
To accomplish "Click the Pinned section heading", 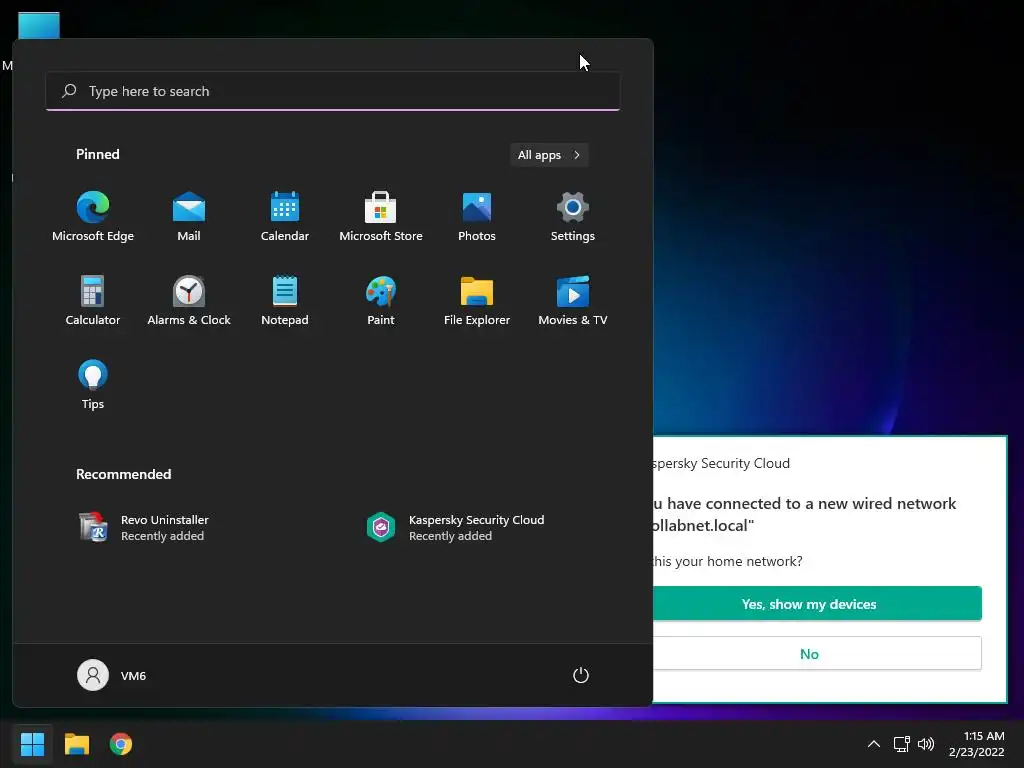I will (x=98, y=154).
